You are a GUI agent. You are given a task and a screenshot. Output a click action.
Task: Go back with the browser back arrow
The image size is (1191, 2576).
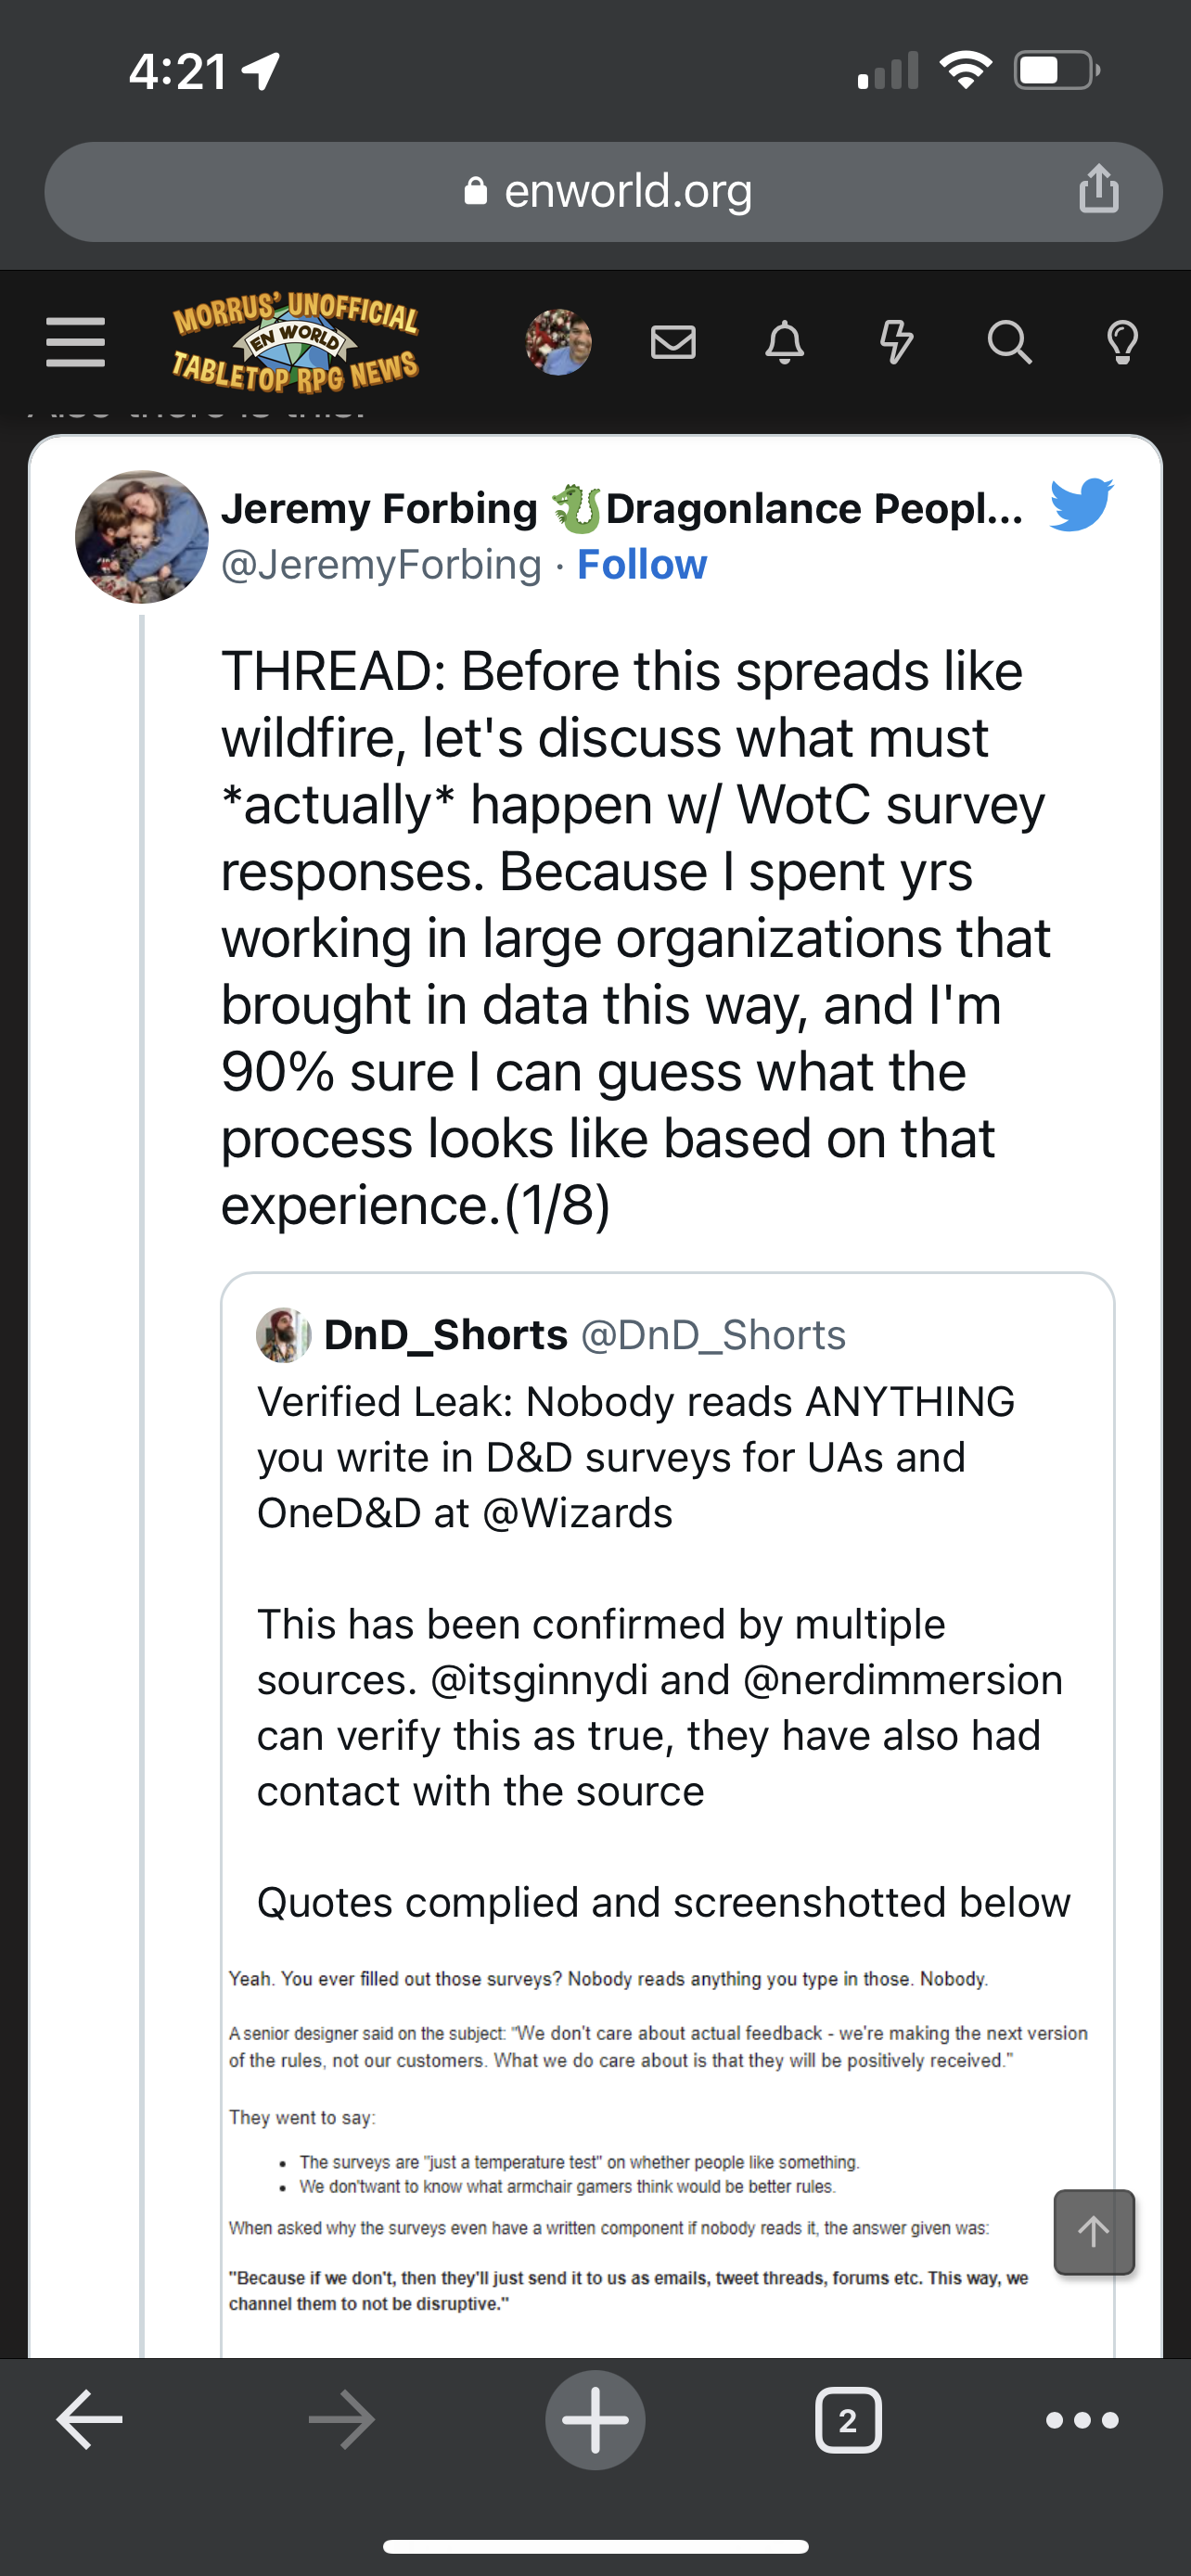(x=90, y=2420)
